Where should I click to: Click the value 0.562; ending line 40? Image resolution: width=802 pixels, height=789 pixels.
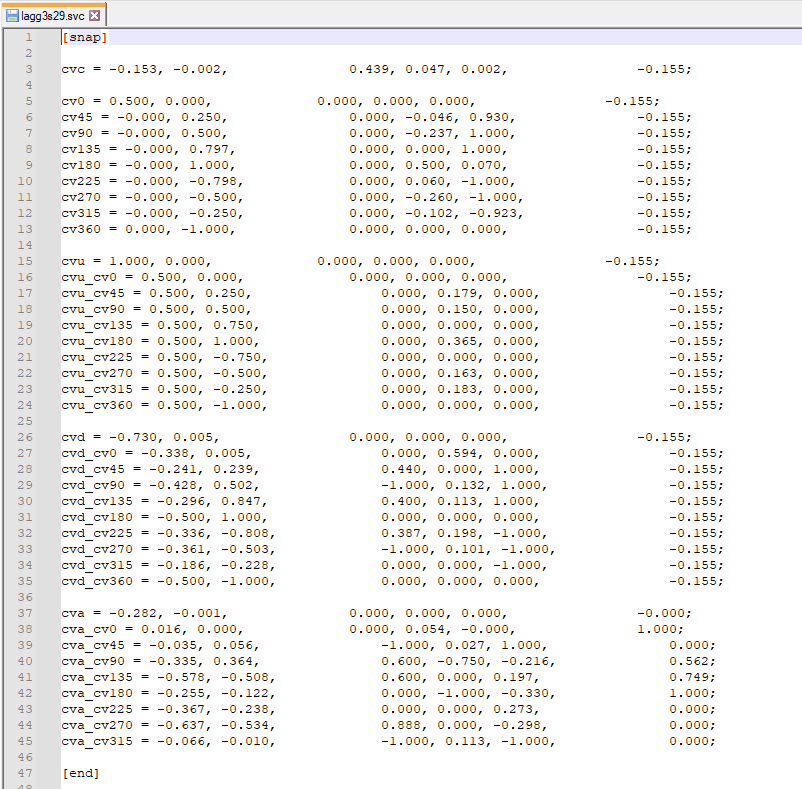[x=692, y=661]
